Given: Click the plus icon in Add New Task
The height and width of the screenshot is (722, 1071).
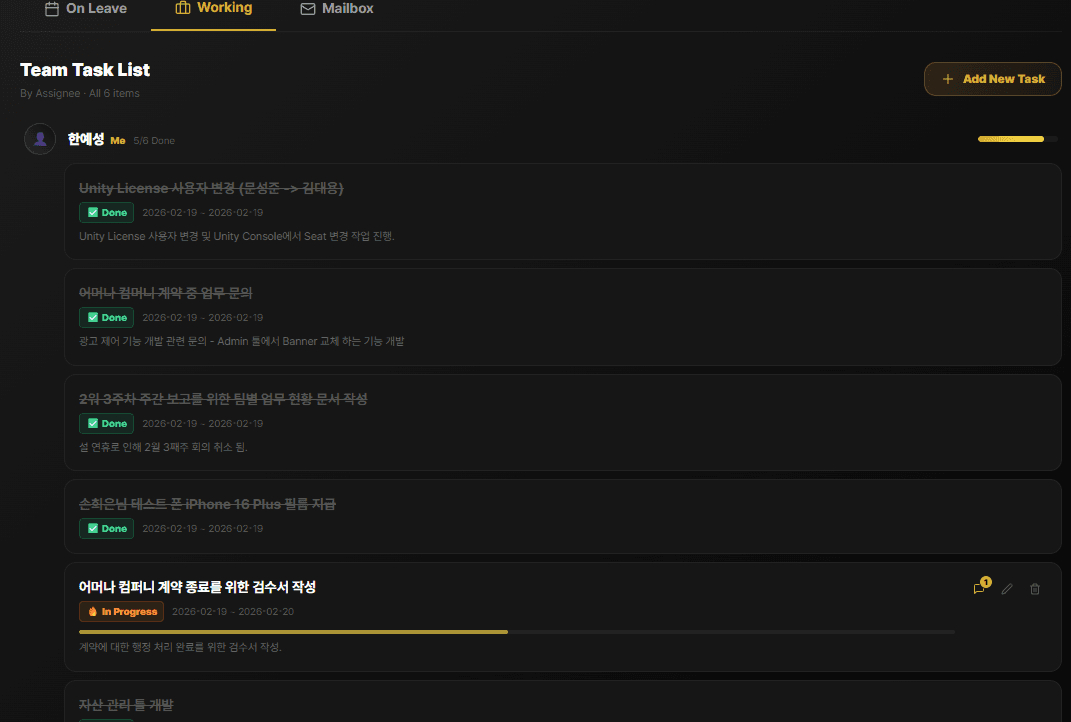Looking at the screenshot, I should click(948, 78).
